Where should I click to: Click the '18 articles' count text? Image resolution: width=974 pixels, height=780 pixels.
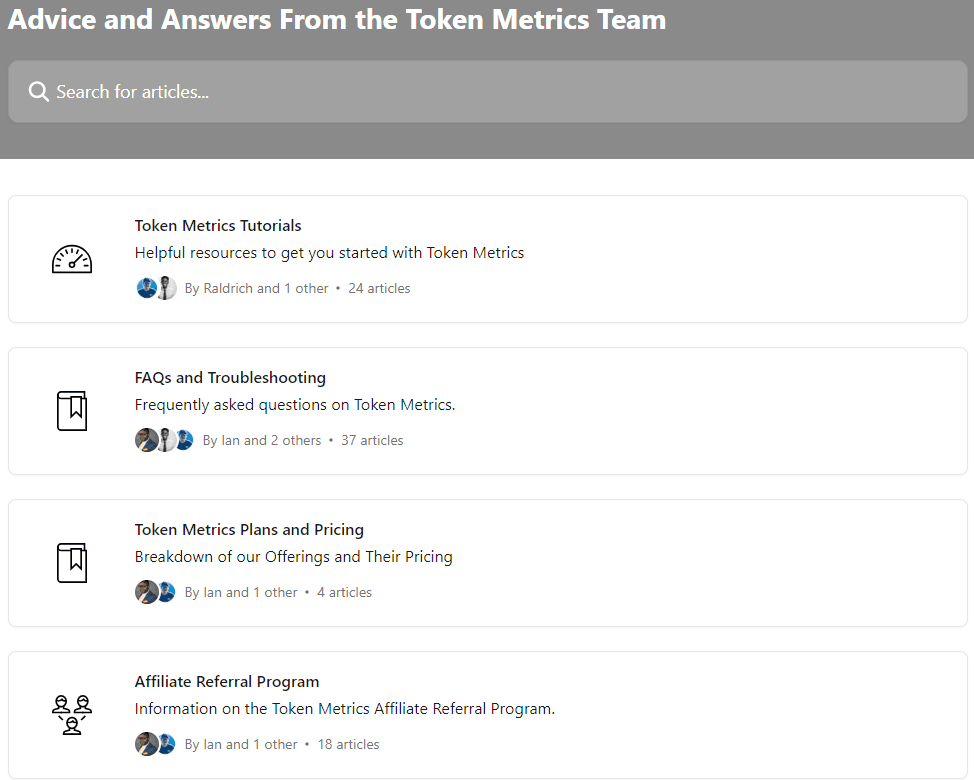click(x=348, y=744)
